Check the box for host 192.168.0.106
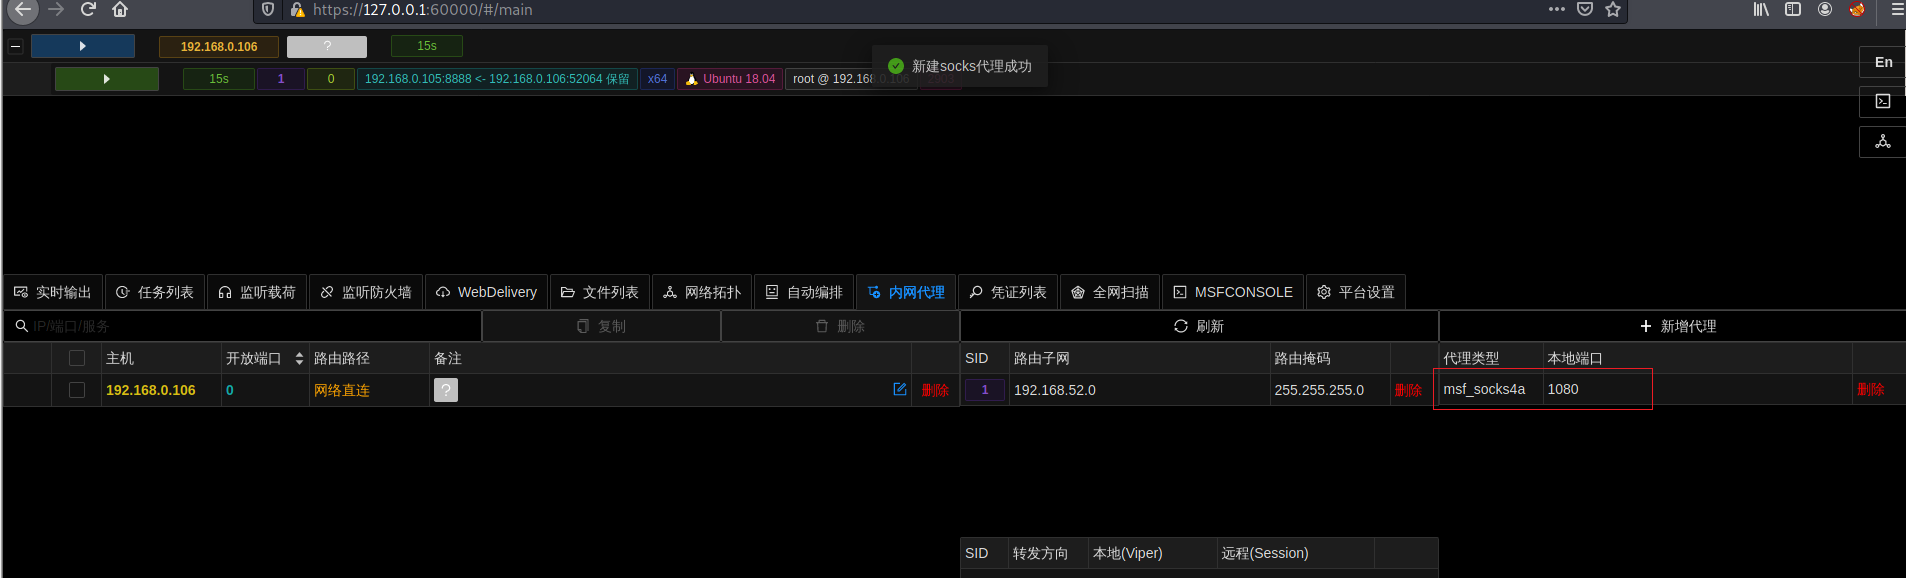This screenshot has width=1906, height=578. tap(77, 390)
